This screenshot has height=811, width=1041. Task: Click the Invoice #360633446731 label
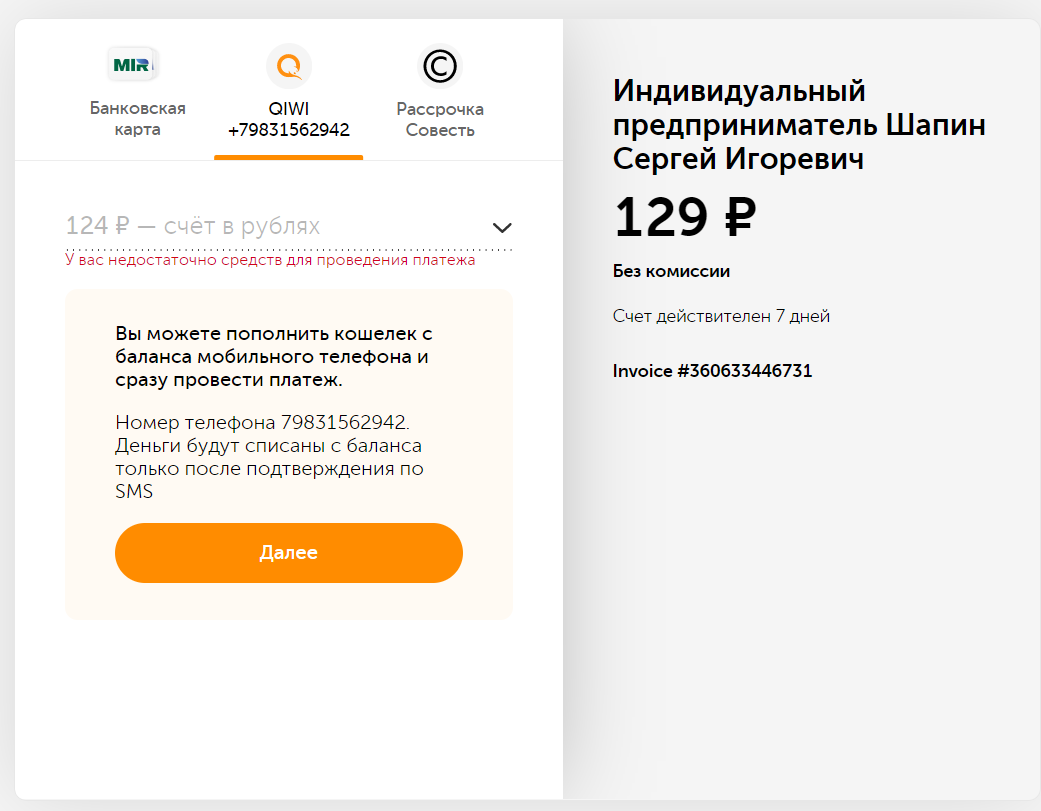(x=712, y=370)
